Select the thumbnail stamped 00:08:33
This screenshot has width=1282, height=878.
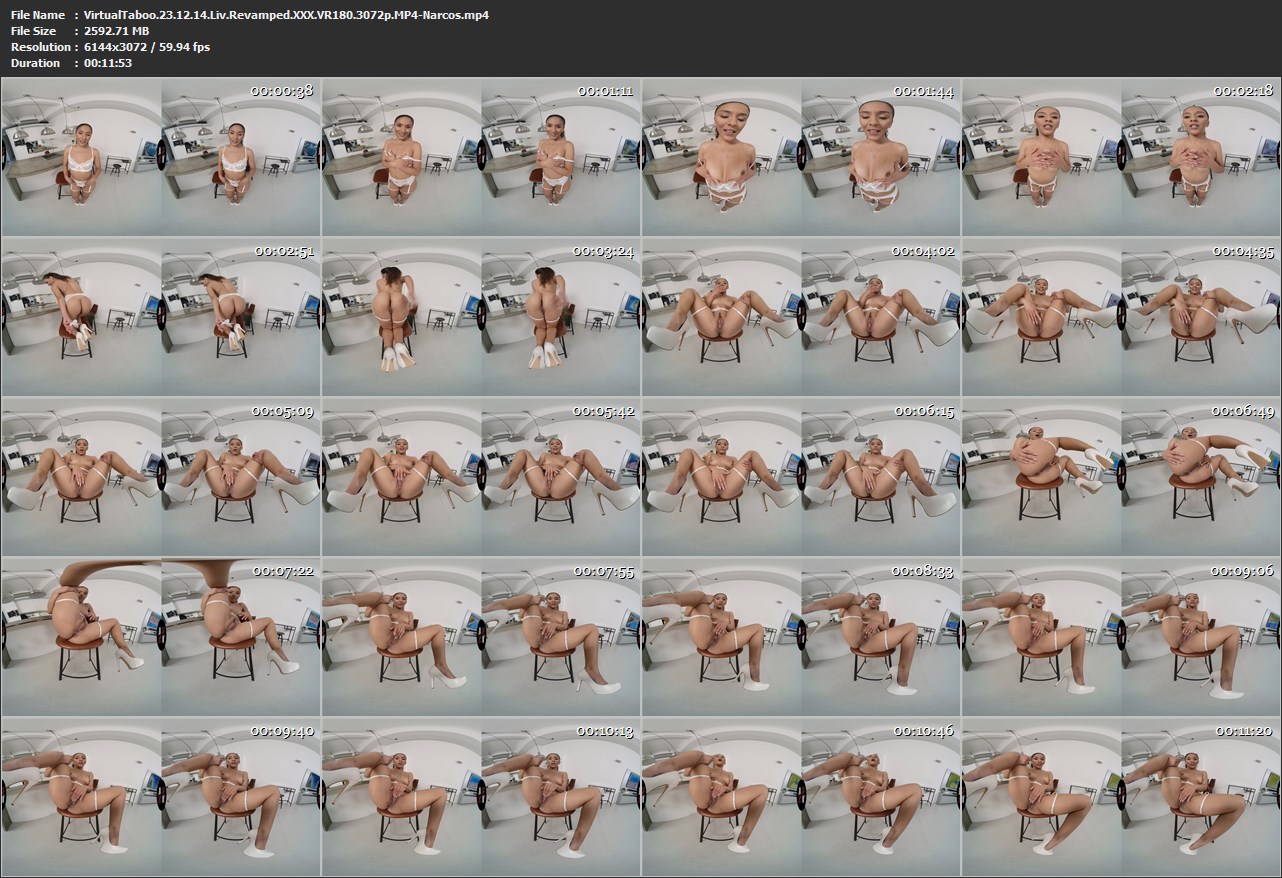tap(801, 637)
